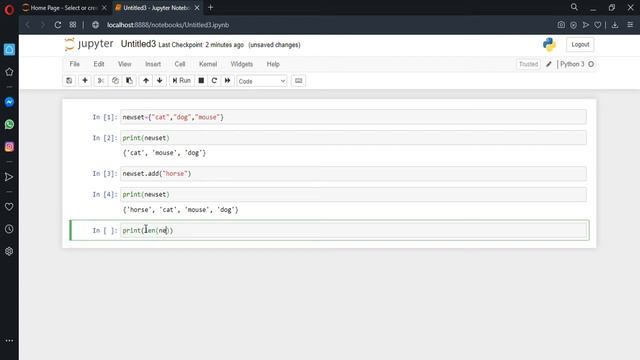Viewport: 640px width, 360px height.
Task: Open Opera sidebar flow send icon
Action: coord(9,177)
